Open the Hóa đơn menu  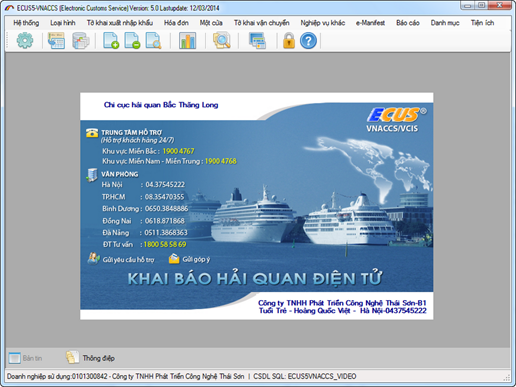pos(176,23)
